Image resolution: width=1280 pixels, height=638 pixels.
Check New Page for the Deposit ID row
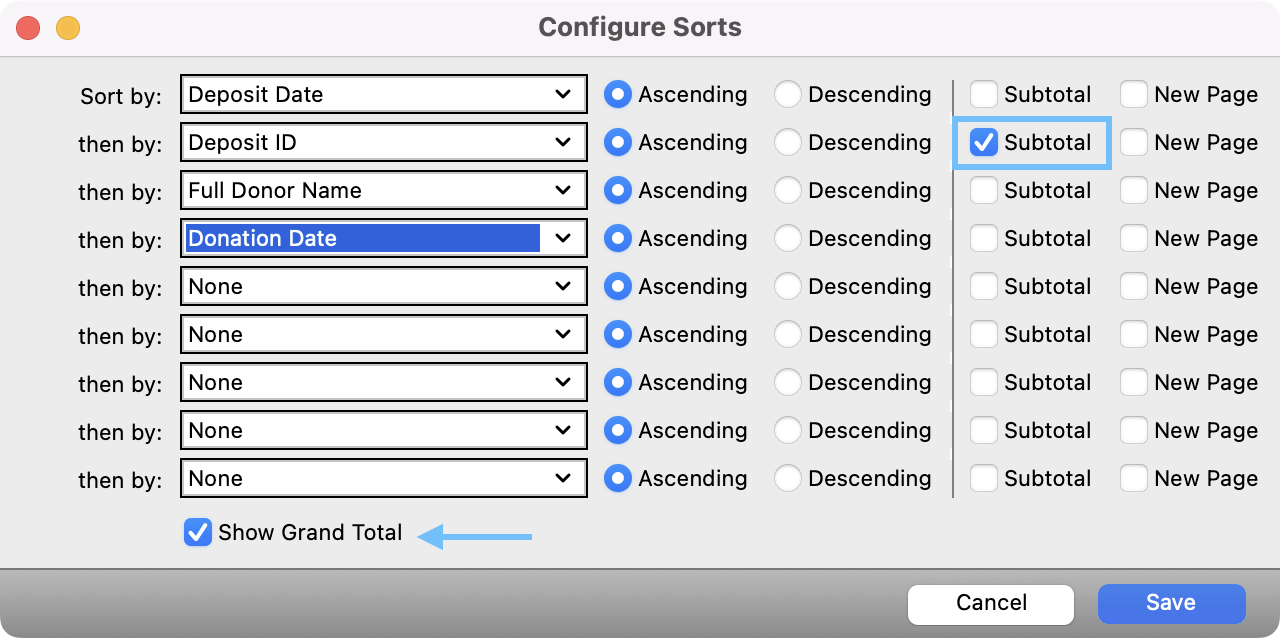pyautogui.click(x=1134, y=142)
